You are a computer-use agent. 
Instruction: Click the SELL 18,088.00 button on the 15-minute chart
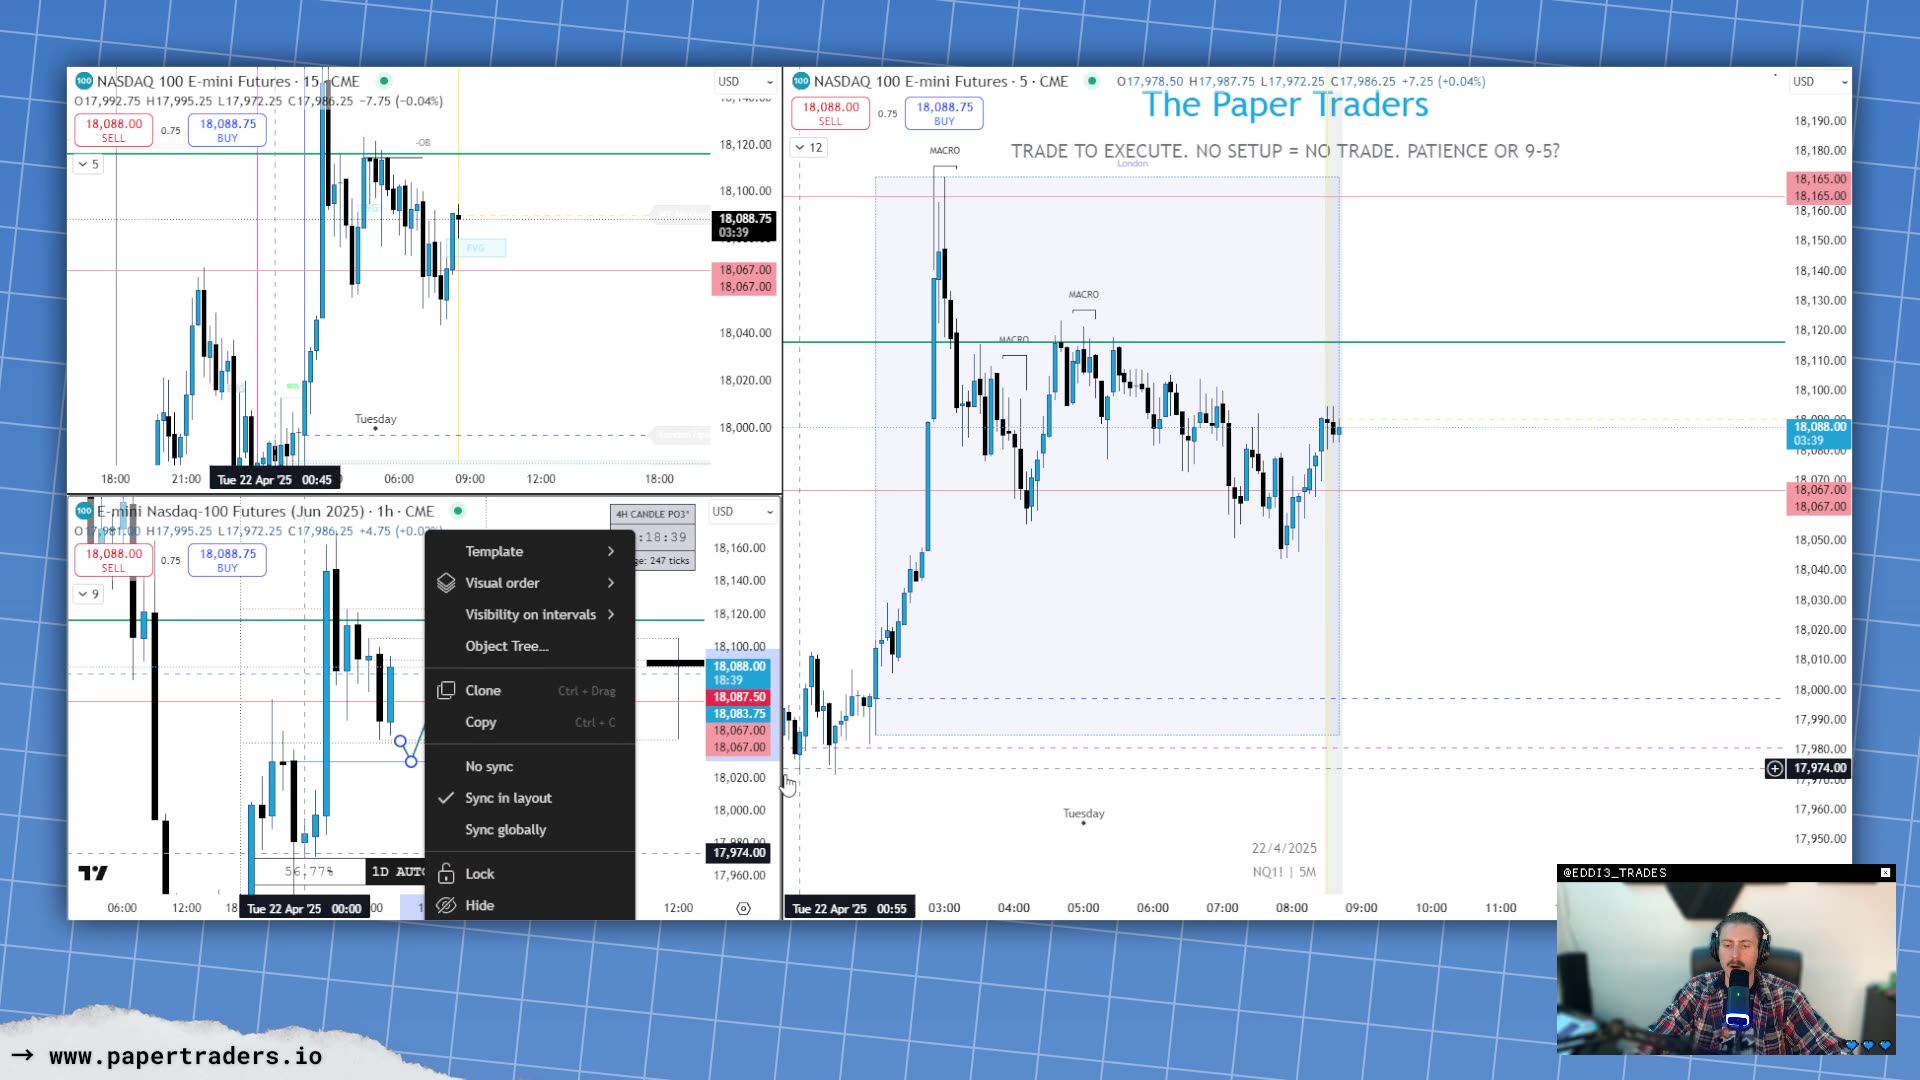(114, 130)
